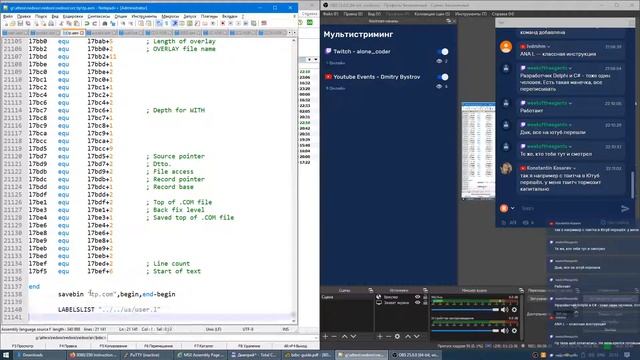Adjust the second mixer channel volume slider
Viewport: 640px width, 360px height.
click(465, 331)
